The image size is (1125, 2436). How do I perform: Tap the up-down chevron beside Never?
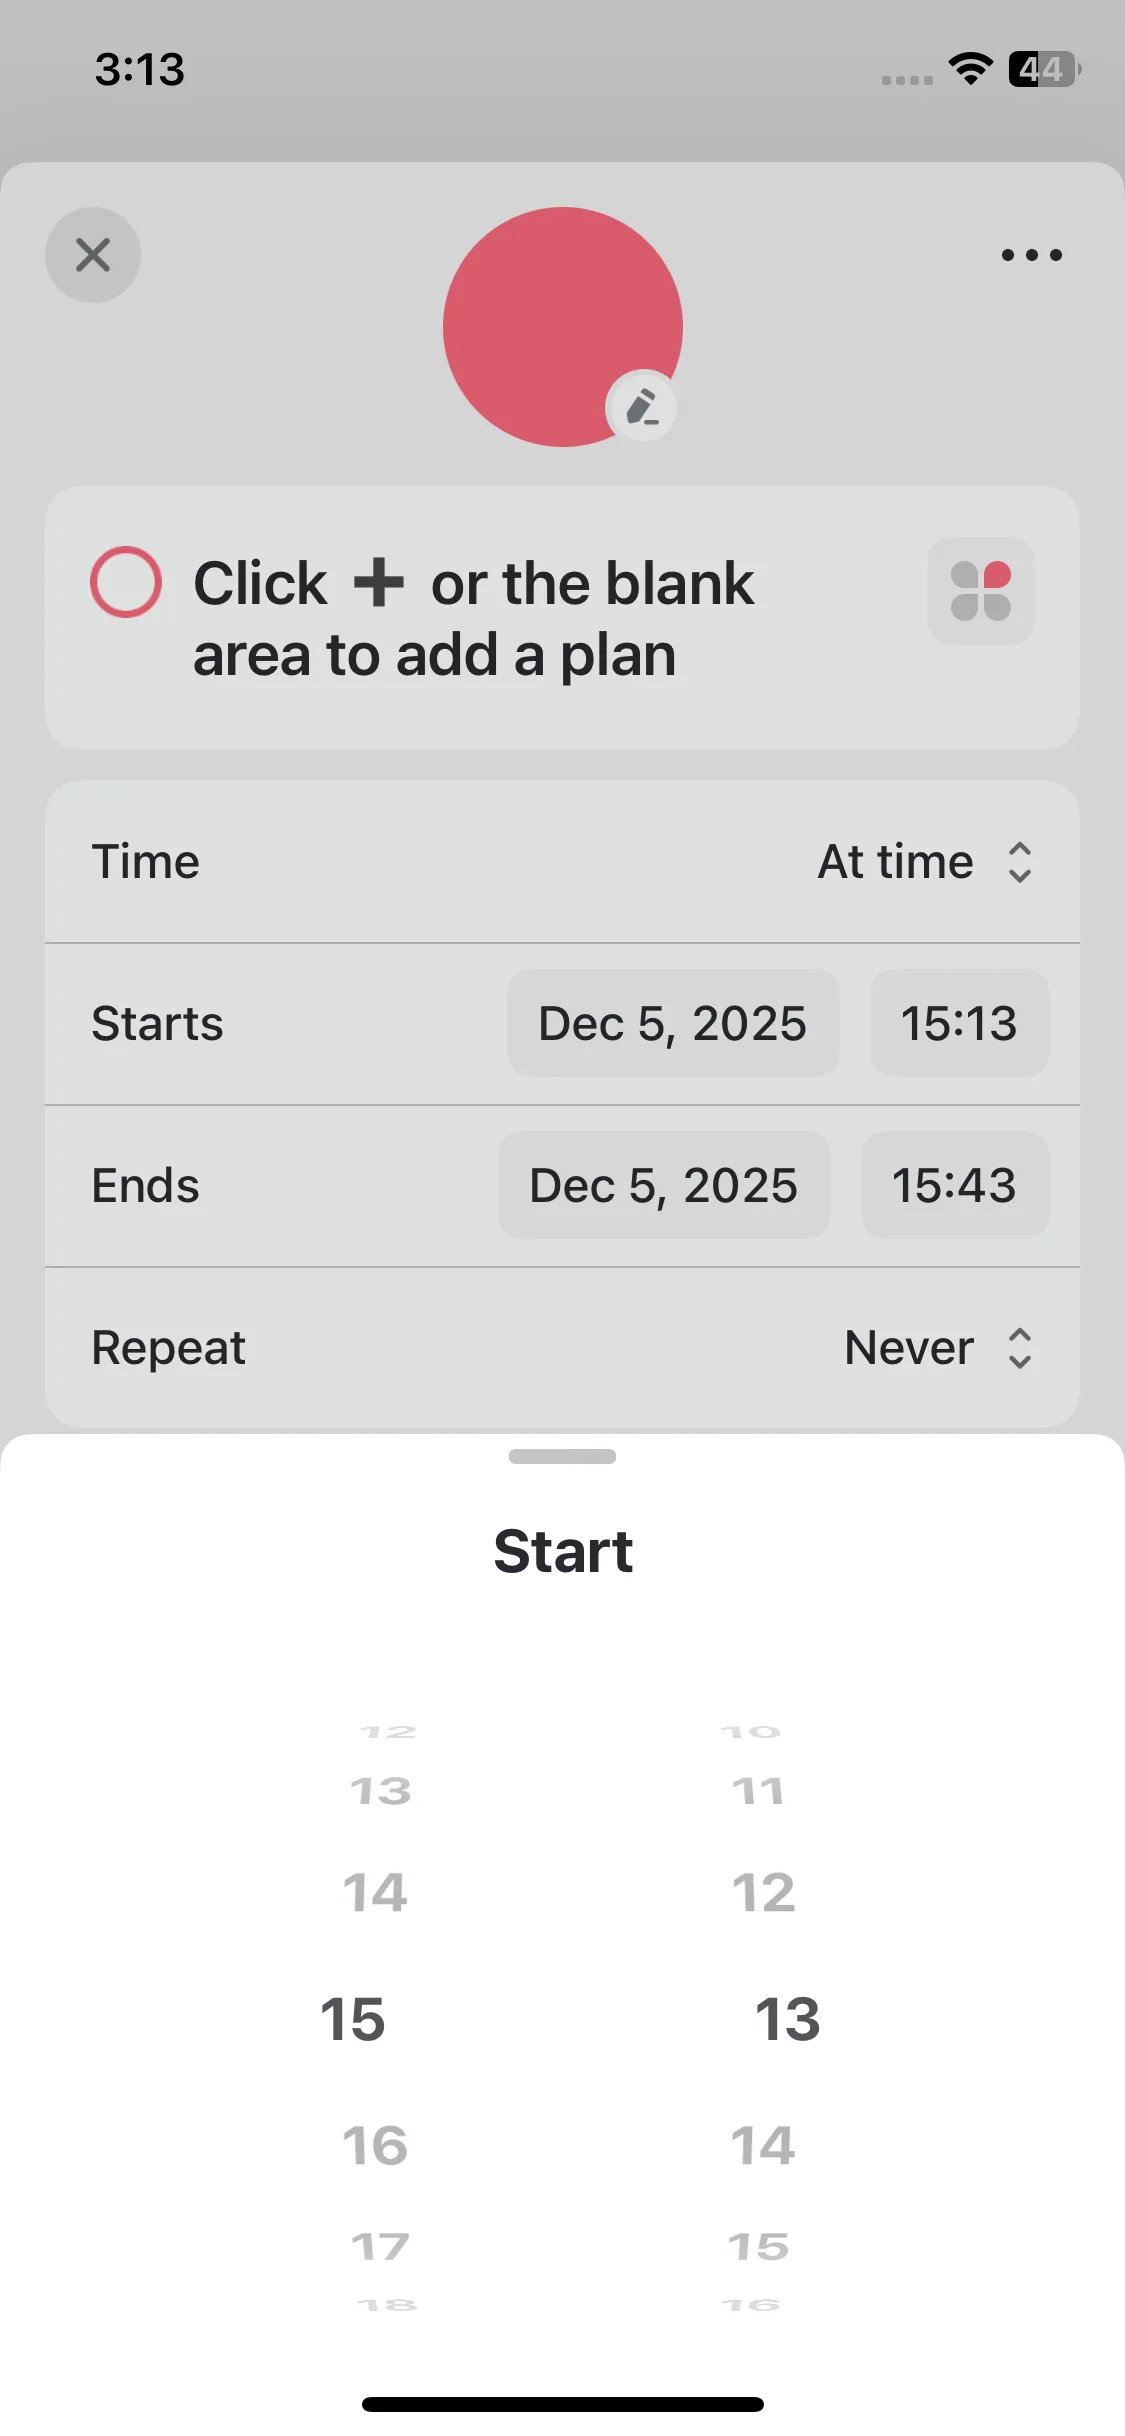click(1019, 1348)
